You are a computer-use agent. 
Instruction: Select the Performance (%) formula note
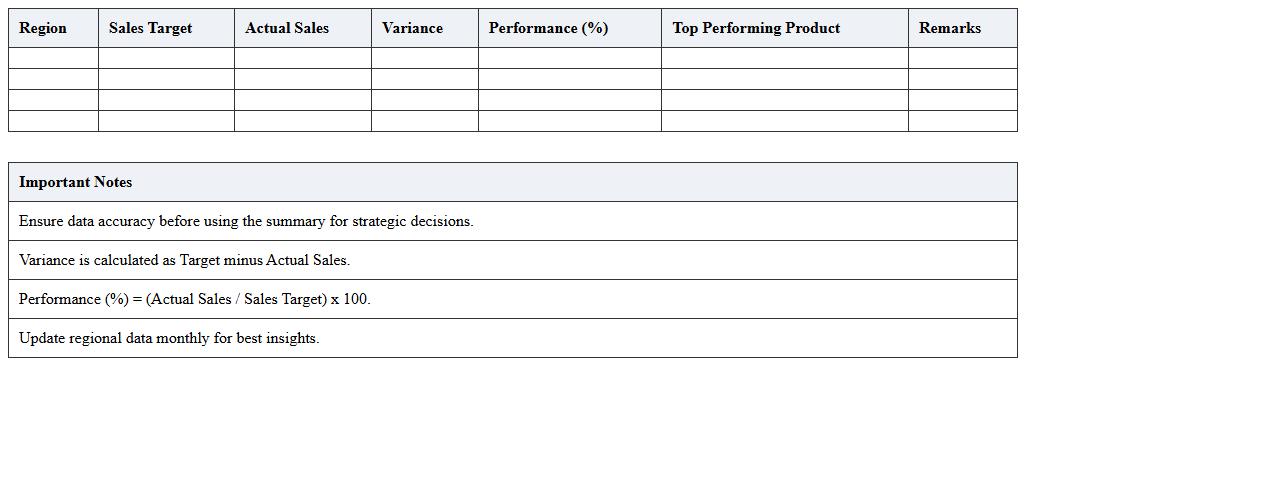[195, 299]
